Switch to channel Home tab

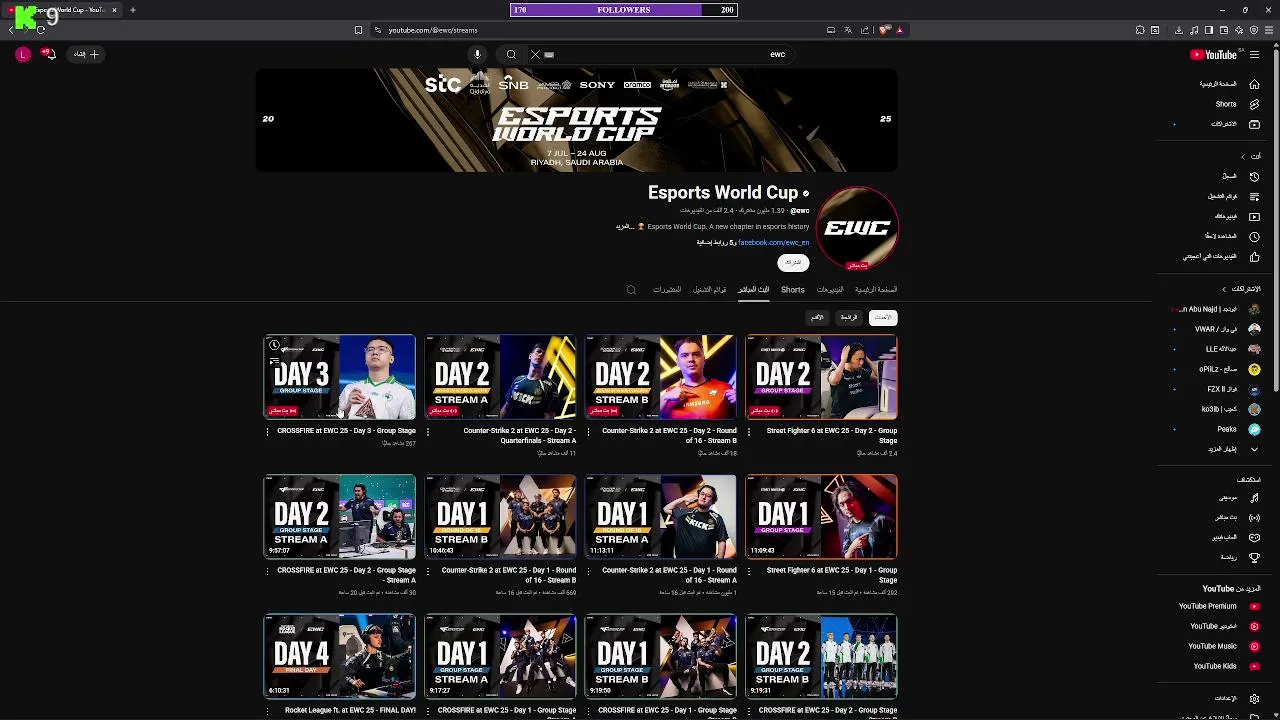pyautogui.click(x=876, y=290)
